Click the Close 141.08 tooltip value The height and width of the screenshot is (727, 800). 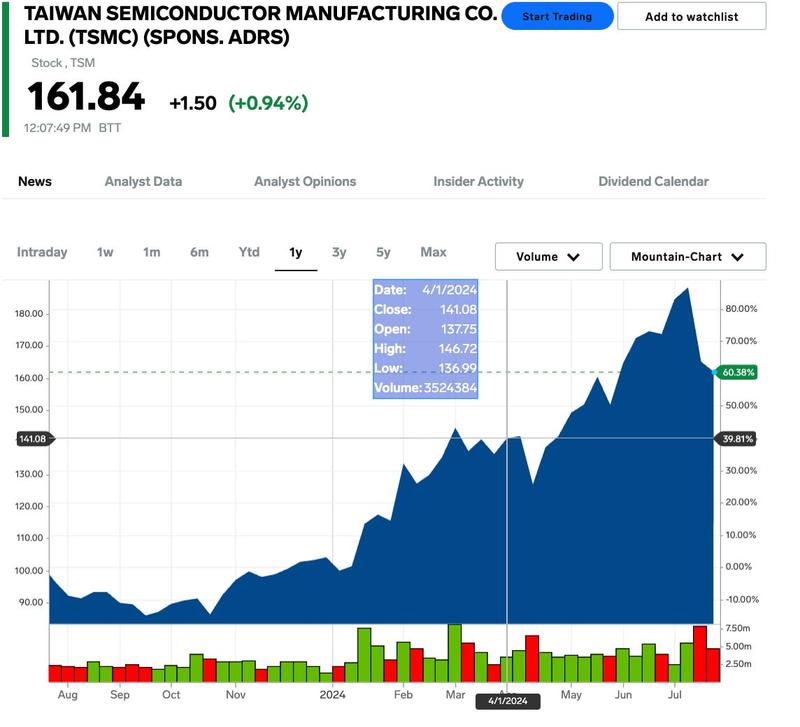pyautogui.click(x=459, y=310)
